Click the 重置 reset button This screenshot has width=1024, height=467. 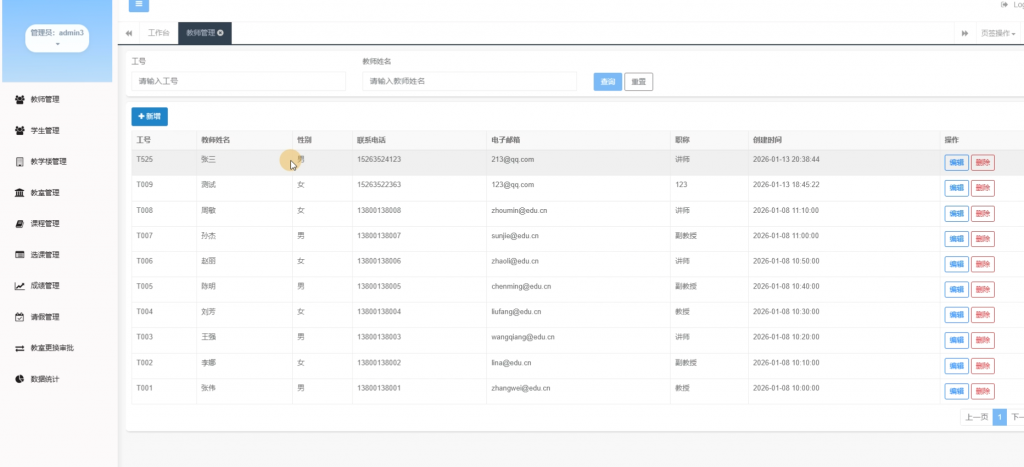pyautogui.click(x=639, y=82)
